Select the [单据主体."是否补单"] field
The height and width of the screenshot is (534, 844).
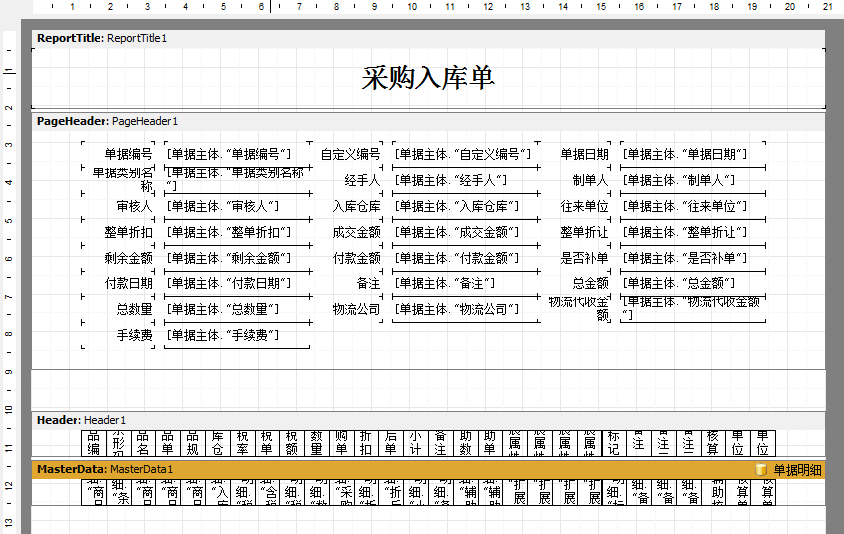(692, 258)
